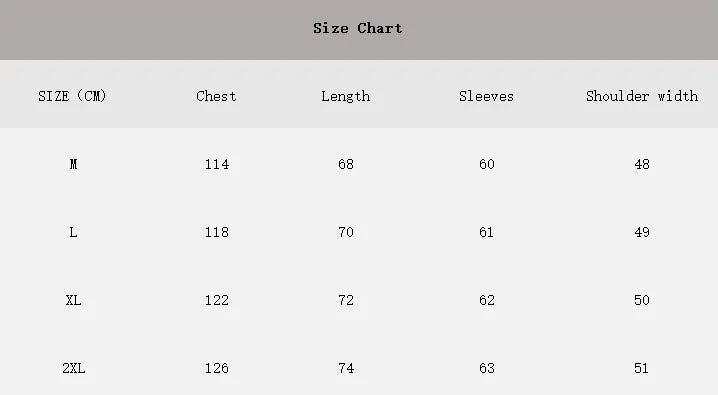Click the Sleeves column header
The image size is (718, 395).
tap(486, 96)
